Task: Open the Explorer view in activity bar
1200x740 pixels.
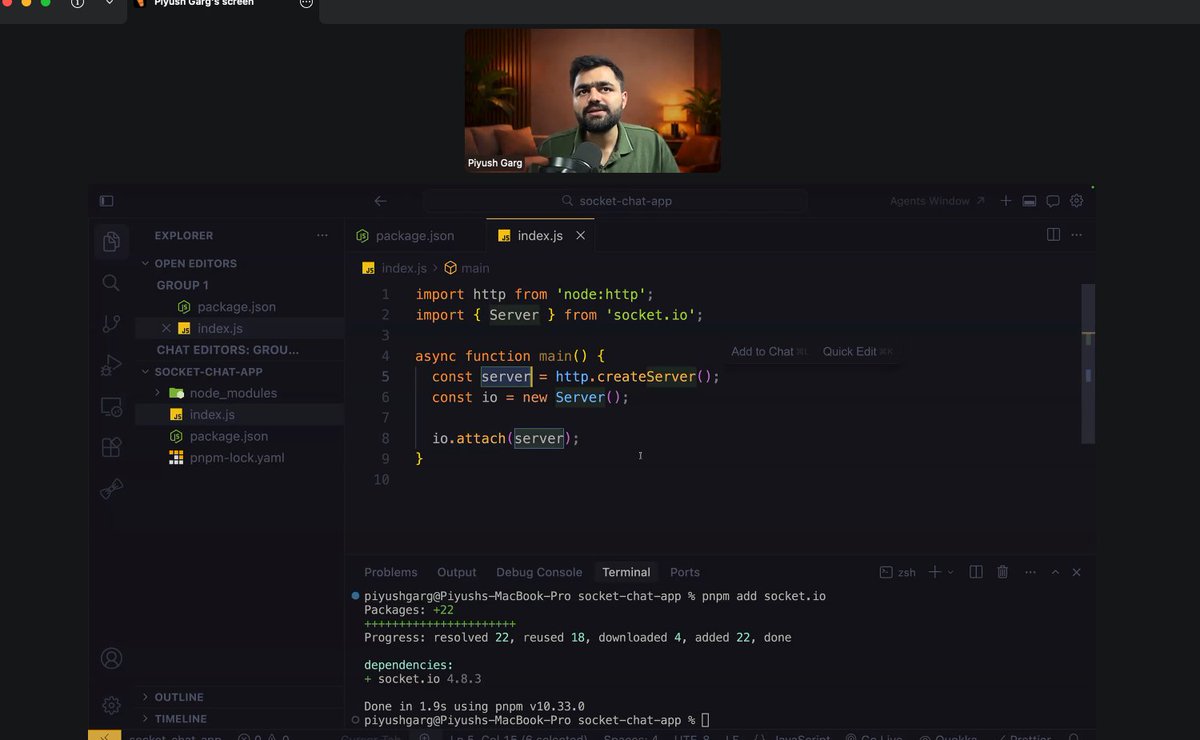Action: click(111, 241)
